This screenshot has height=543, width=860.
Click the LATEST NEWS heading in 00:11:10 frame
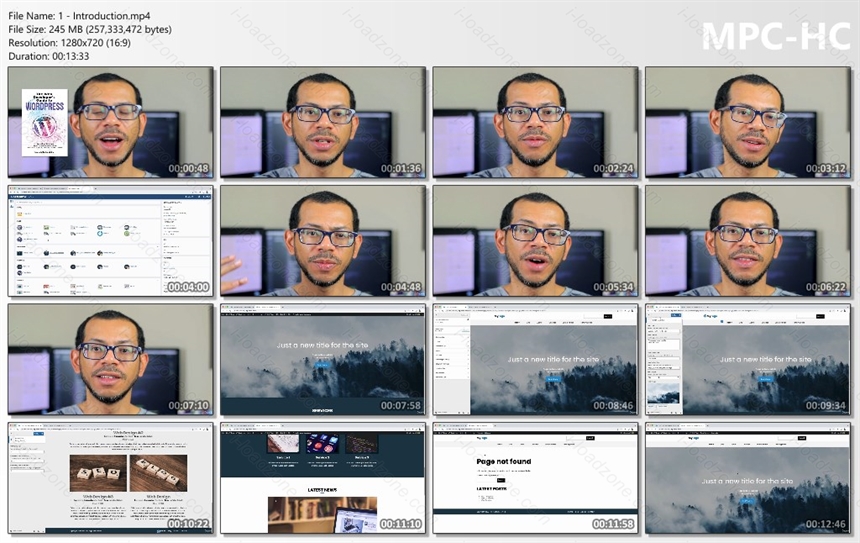click(322, 490)
